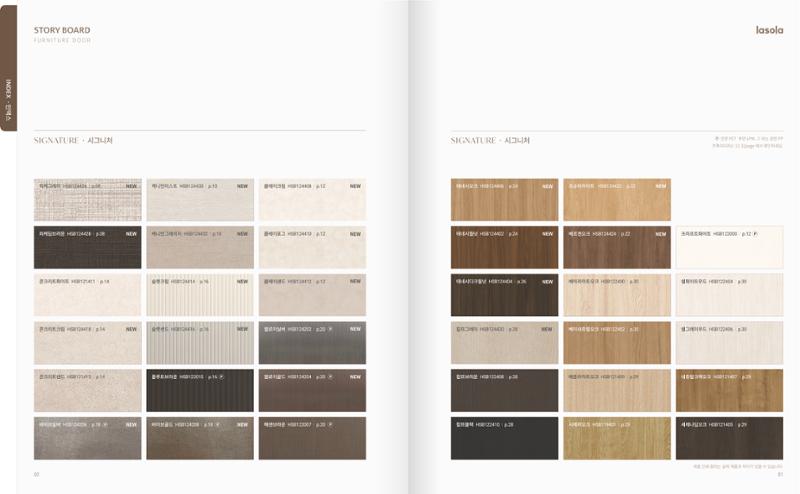Screen dimensions: 800x494
Task: Click the footnote text under the right page swatches
Action: (x=737, y=466)
